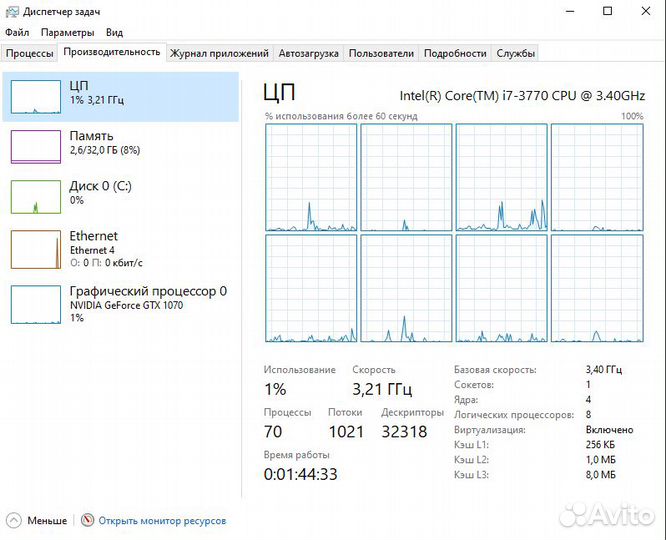The height and width of the screenshot is (540, 666).
Task: Click the Открыть монитор ресурсов link
Action: [x=162, y=520]
